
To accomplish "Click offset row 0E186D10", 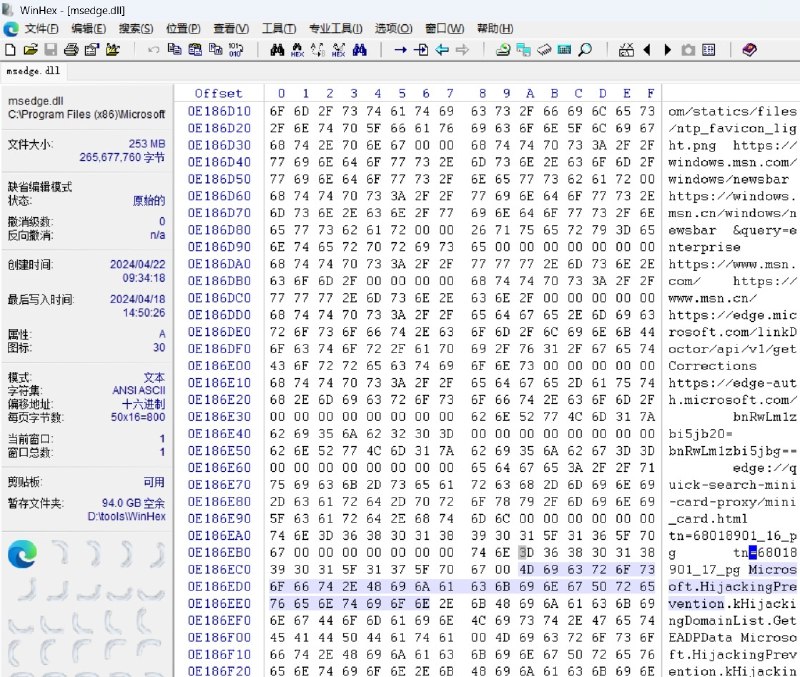I will 219,111.
